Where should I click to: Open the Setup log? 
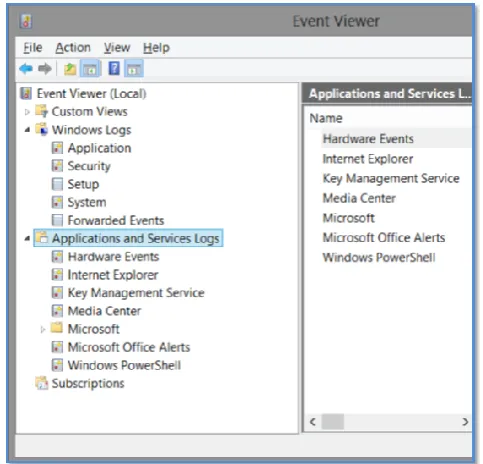(x=83, y=184)
